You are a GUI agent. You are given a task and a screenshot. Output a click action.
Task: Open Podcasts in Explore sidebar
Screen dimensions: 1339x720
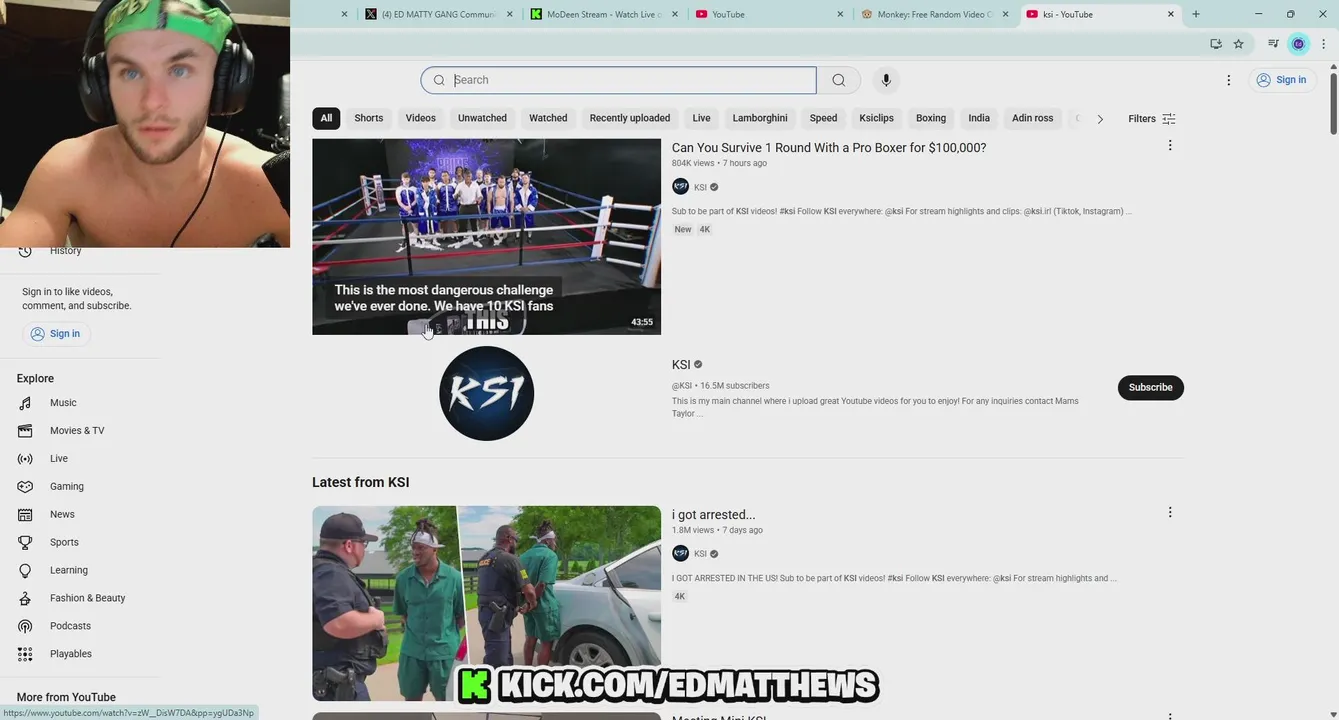tap(70, 627)
